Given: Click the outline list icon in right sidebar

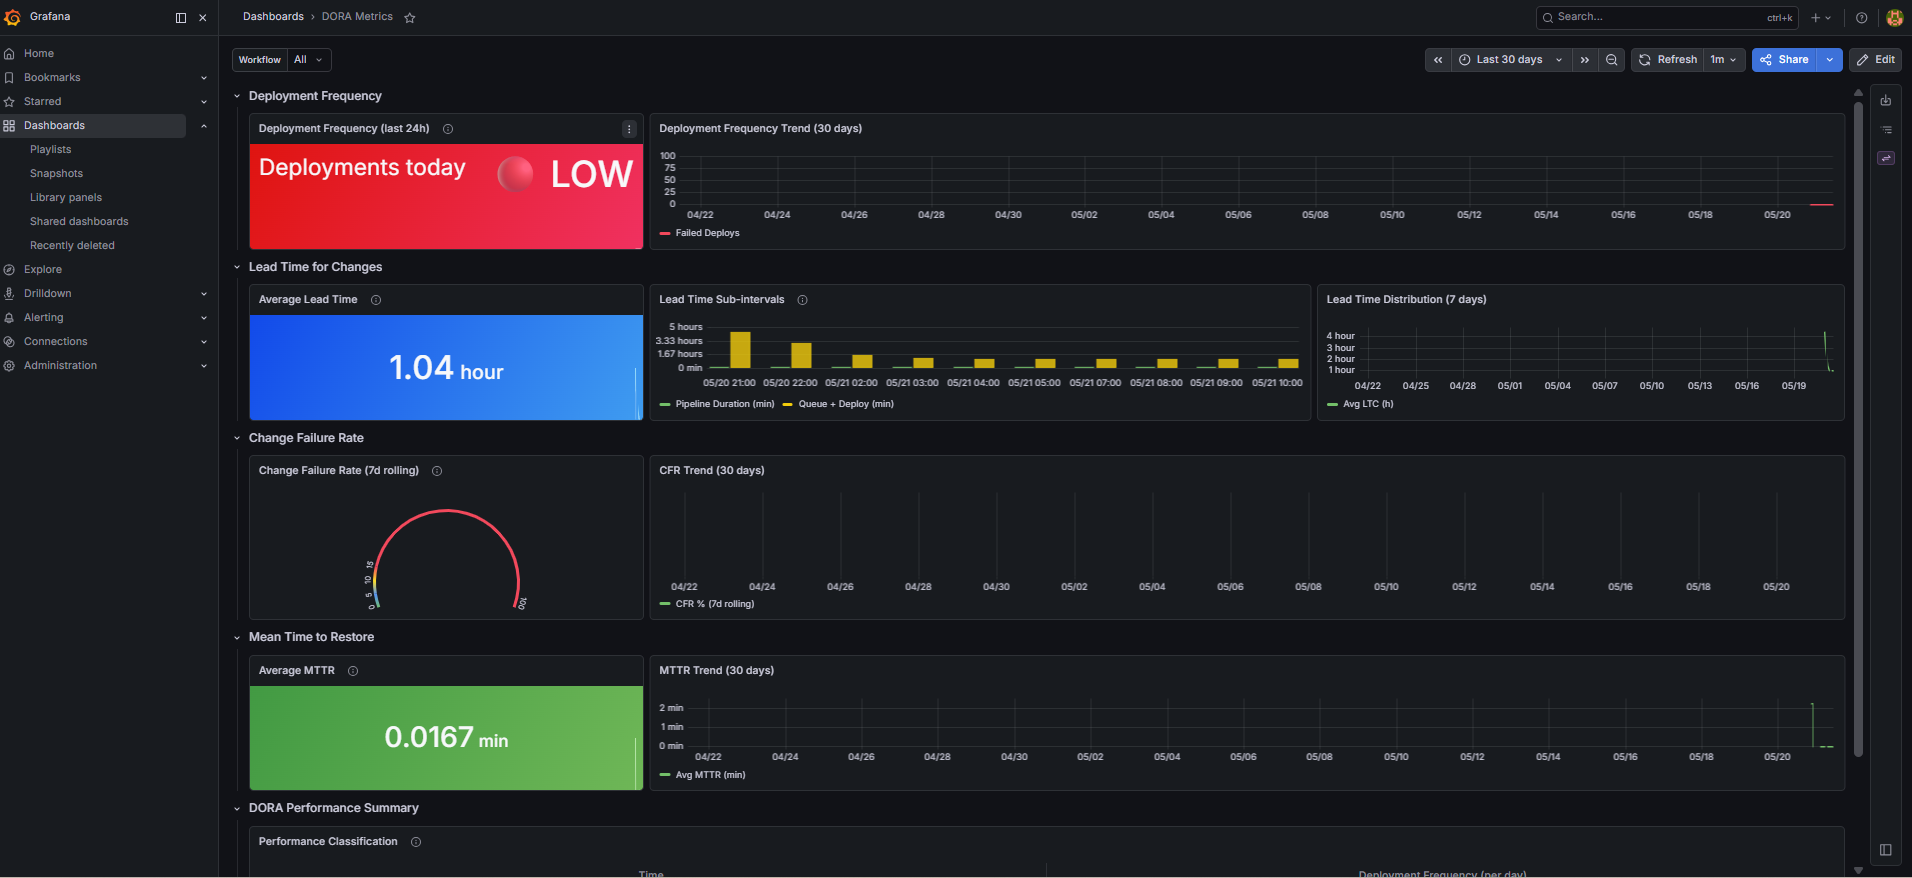Looking at the screenshot, I should click(x=1886, y=130).
